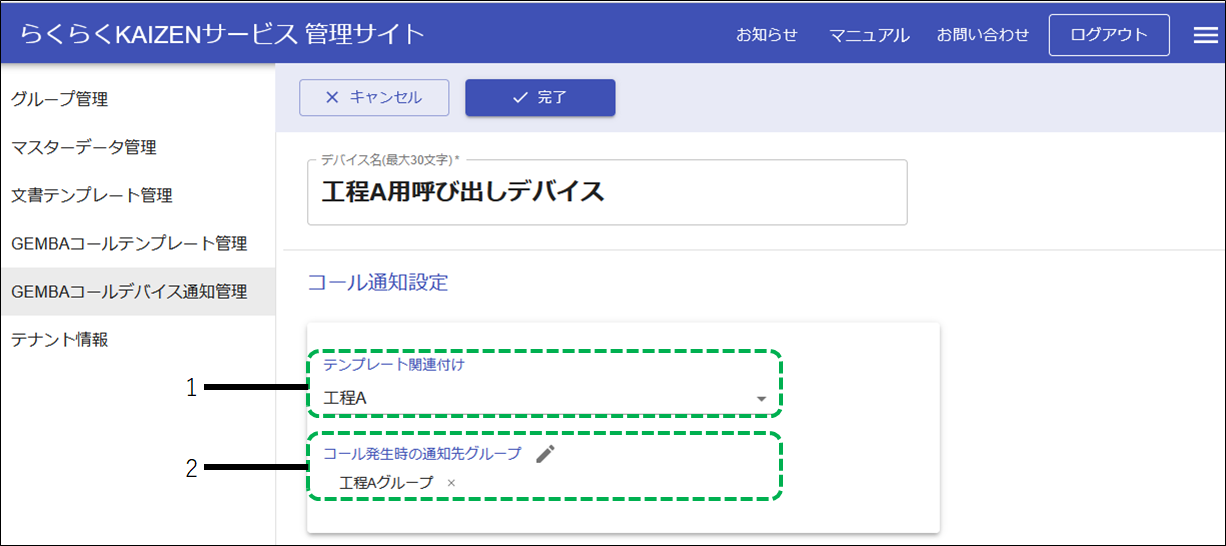Open the お問い合わせ link

pyautogui.click(x=982, y=35)
